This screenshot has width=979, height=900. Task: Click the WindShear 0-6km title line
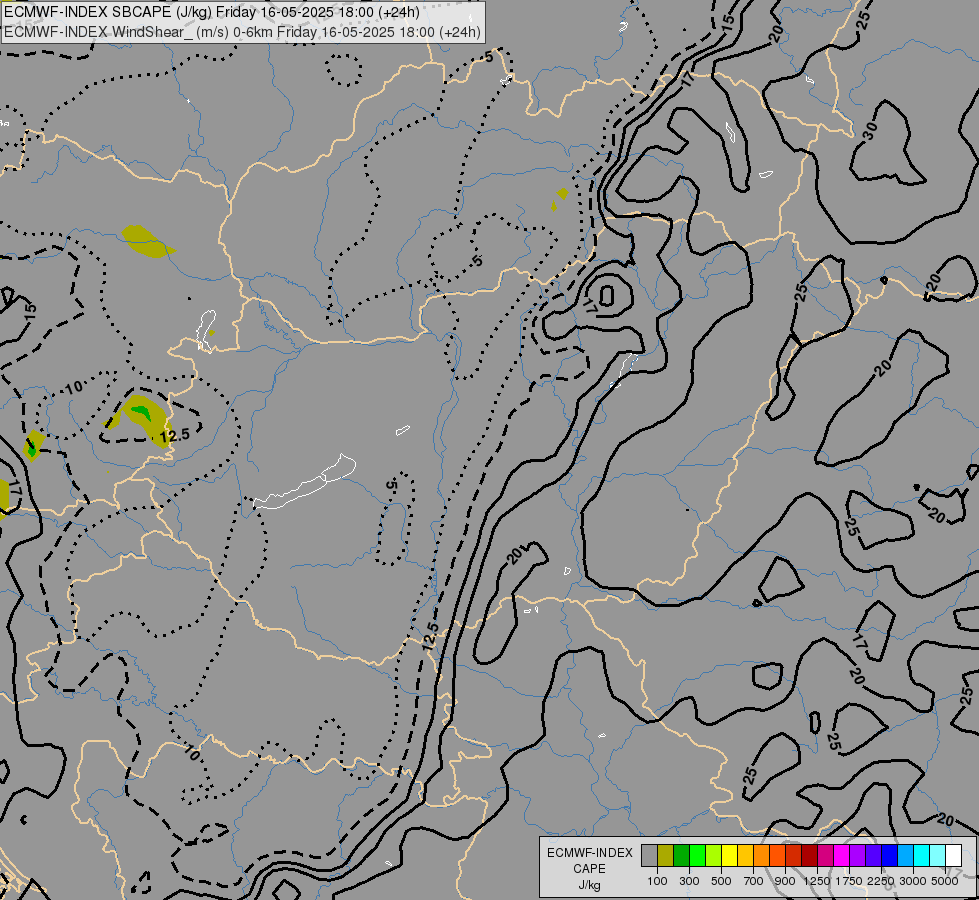click(x=242, y=31)
